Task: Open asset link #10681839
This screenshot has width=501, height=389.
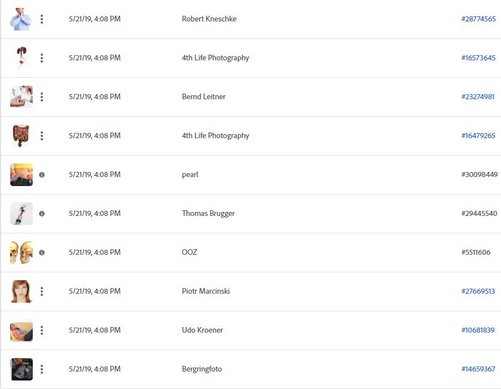Action: [478, 330]
